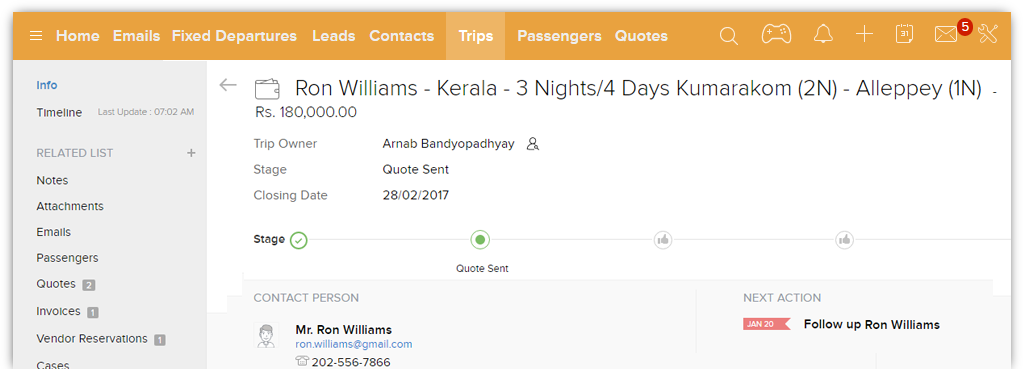
Task: Open the calendar icon
Action: click(x=904, y=35)
